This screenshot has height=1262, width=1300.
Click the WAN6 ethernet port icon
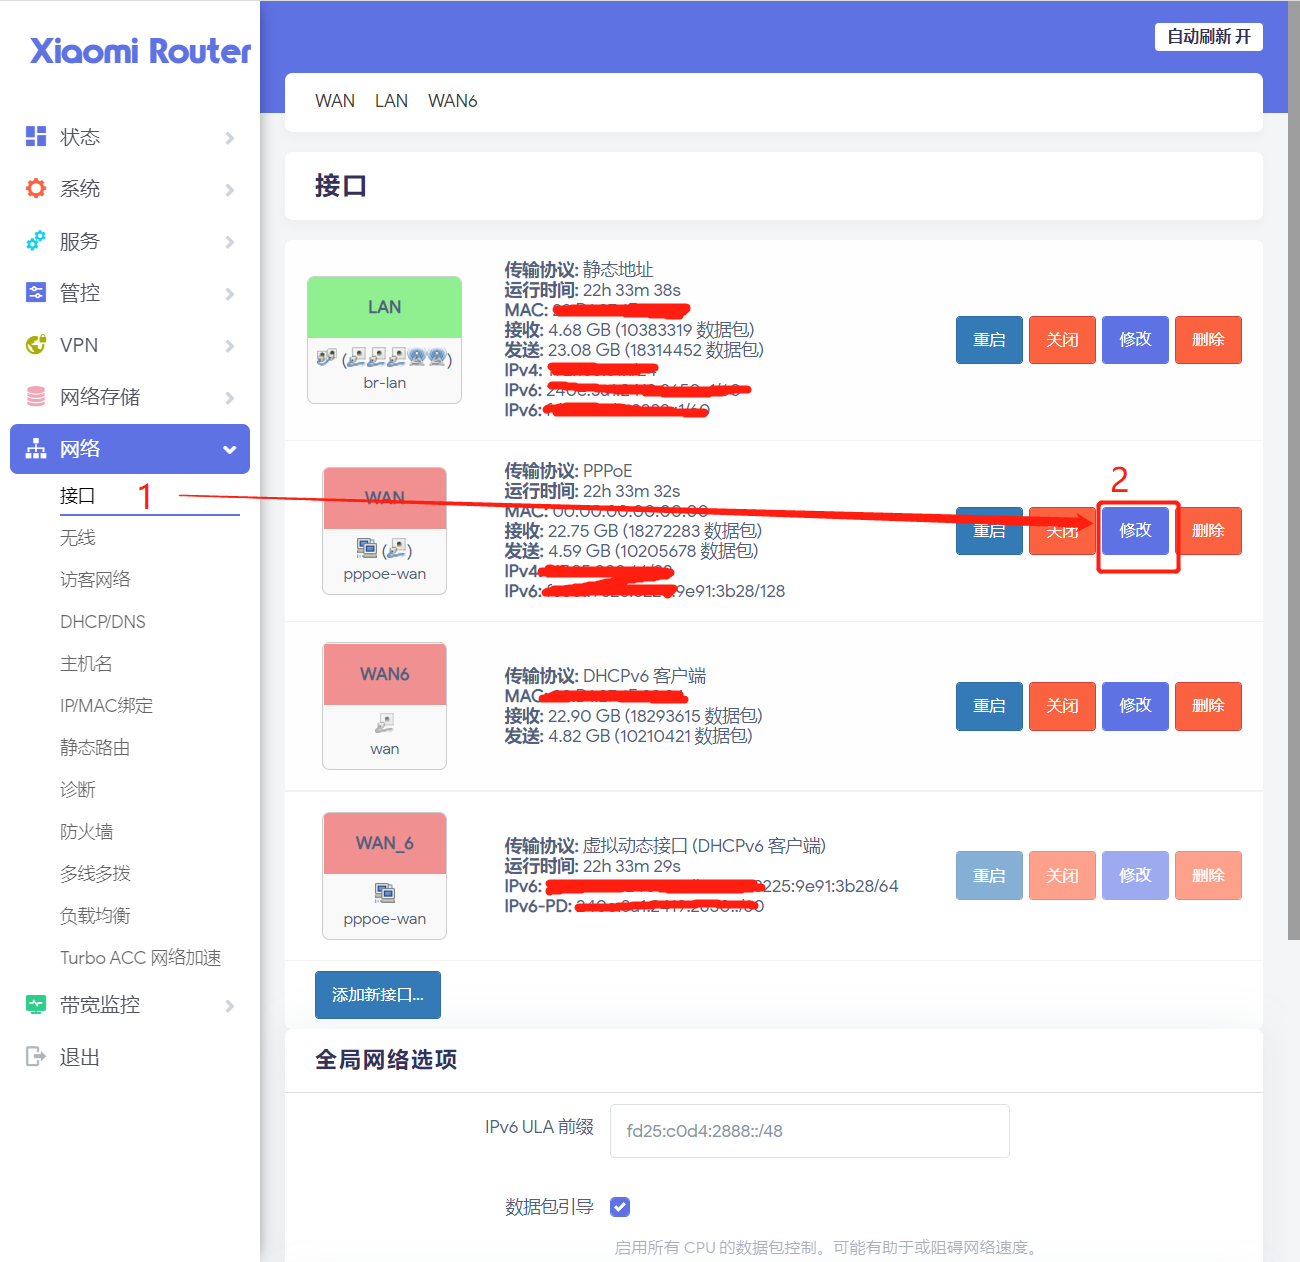(x=384, y=722)
